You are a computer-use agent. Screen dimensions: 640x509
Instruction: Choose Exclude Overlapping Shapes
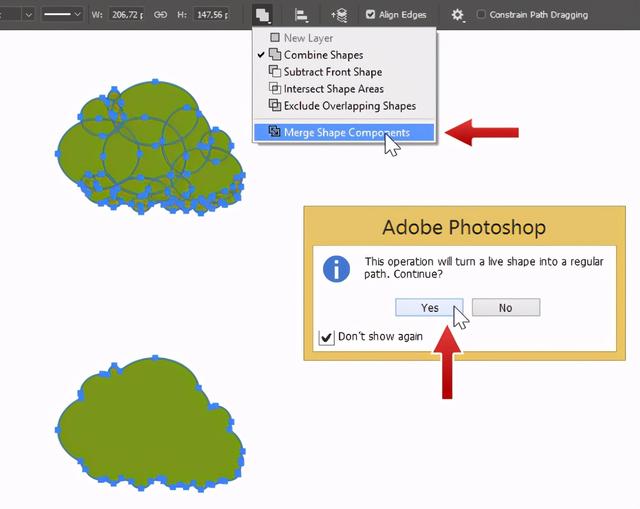(343, 106)
